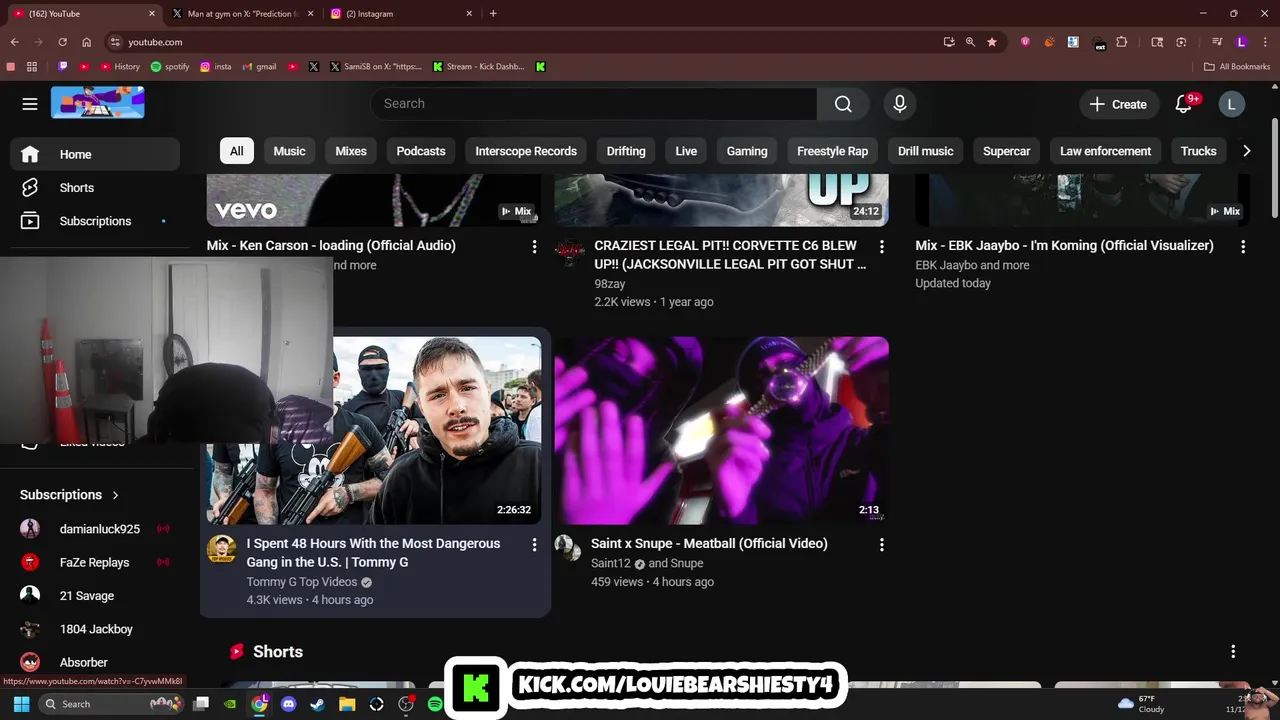Reload the page in the browser
1280x720 pixels.
tap(62, 42)
